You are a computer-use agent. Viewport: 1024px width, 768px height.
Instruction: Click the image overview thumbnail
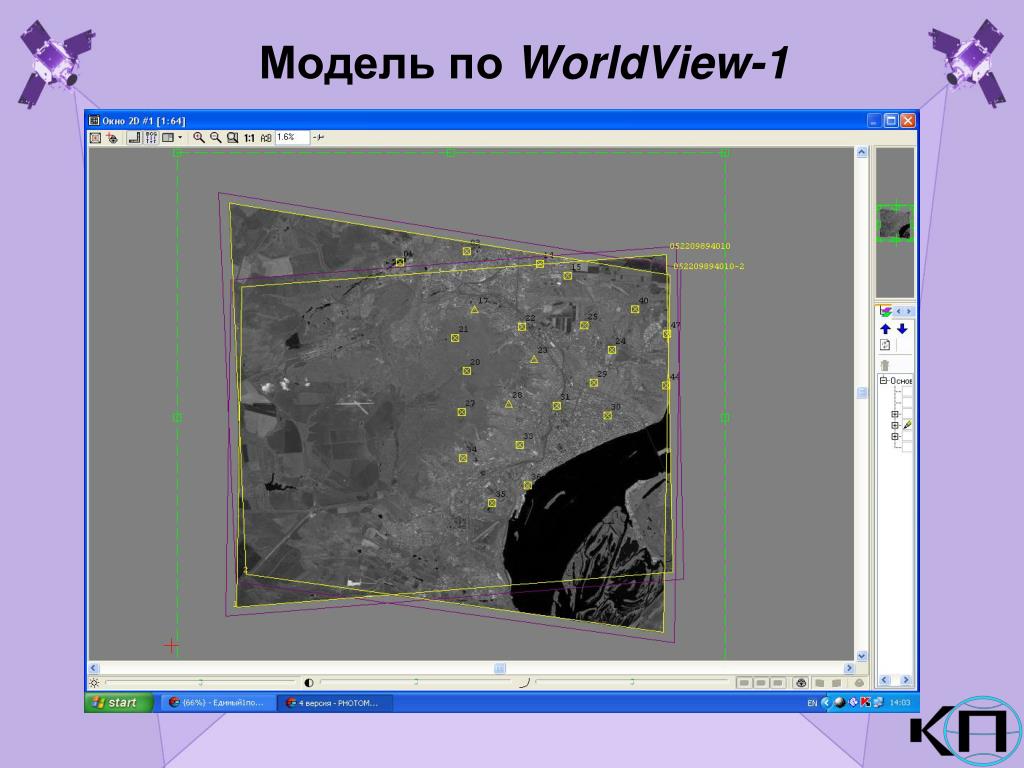point(895,222)
